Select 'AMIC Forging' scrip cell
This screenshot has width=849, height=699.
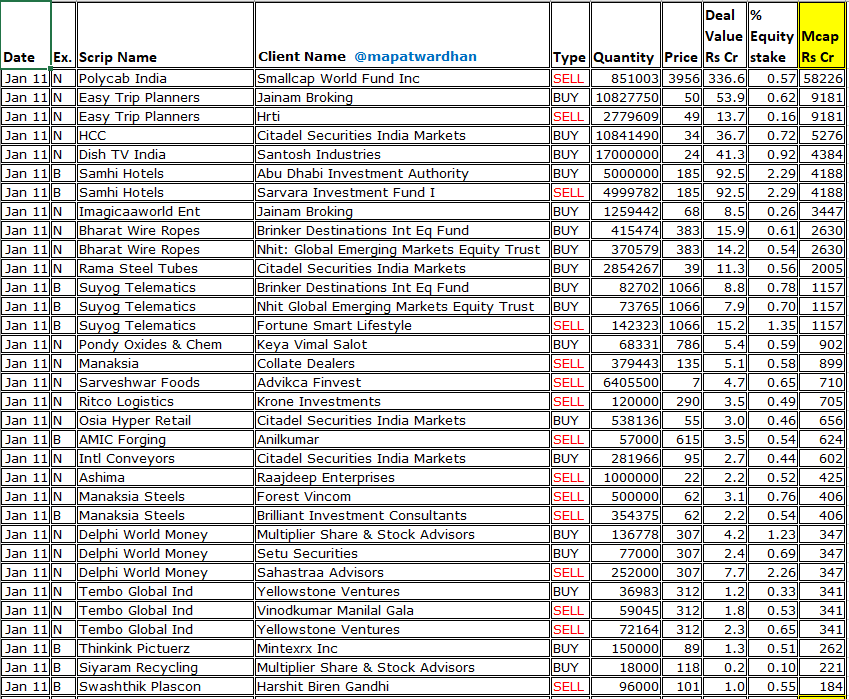(165, 439)
